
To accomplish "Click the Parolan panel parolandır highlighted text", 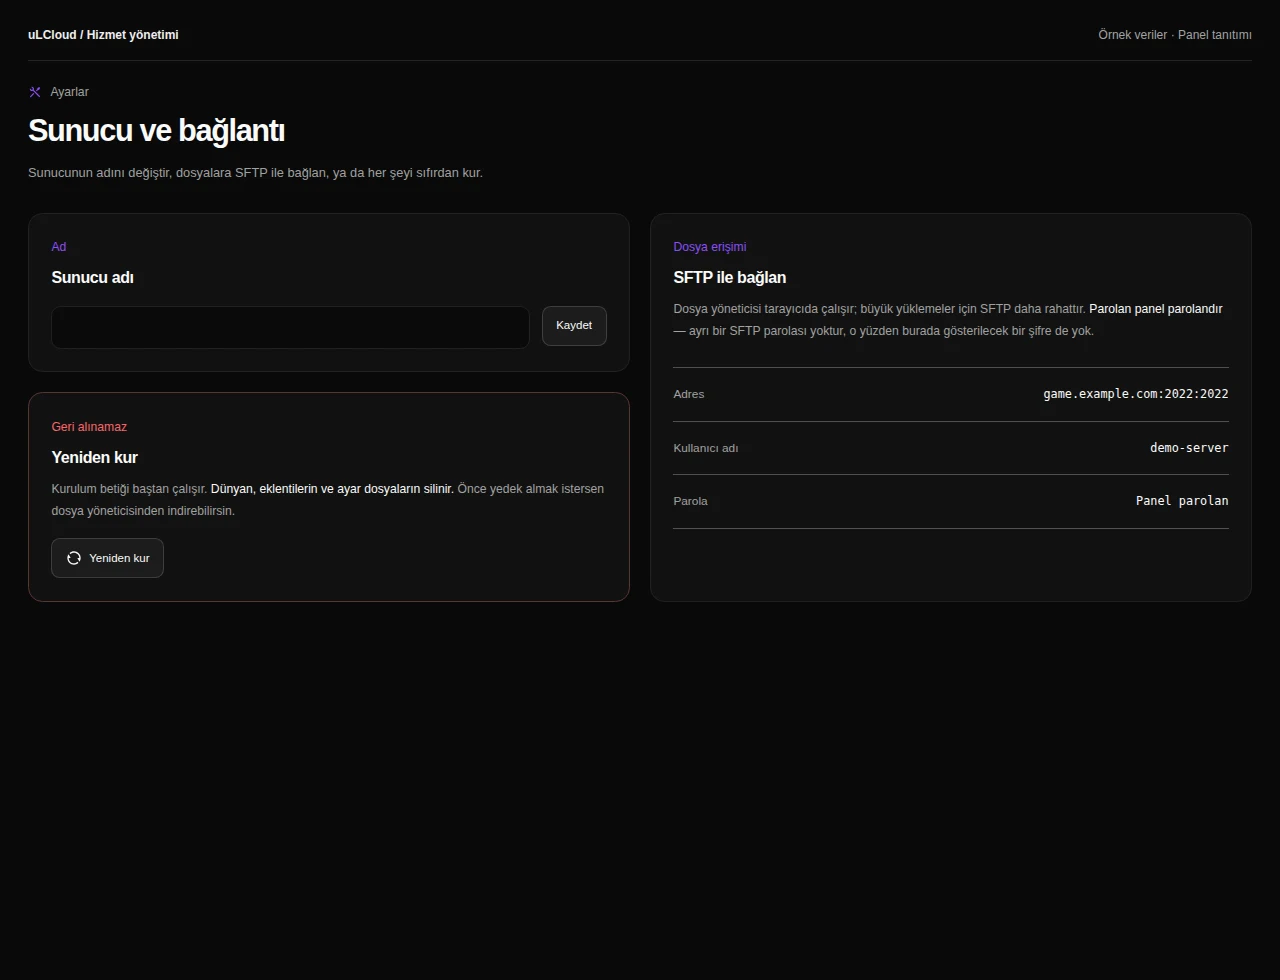I will click(x=1156, y=309).
